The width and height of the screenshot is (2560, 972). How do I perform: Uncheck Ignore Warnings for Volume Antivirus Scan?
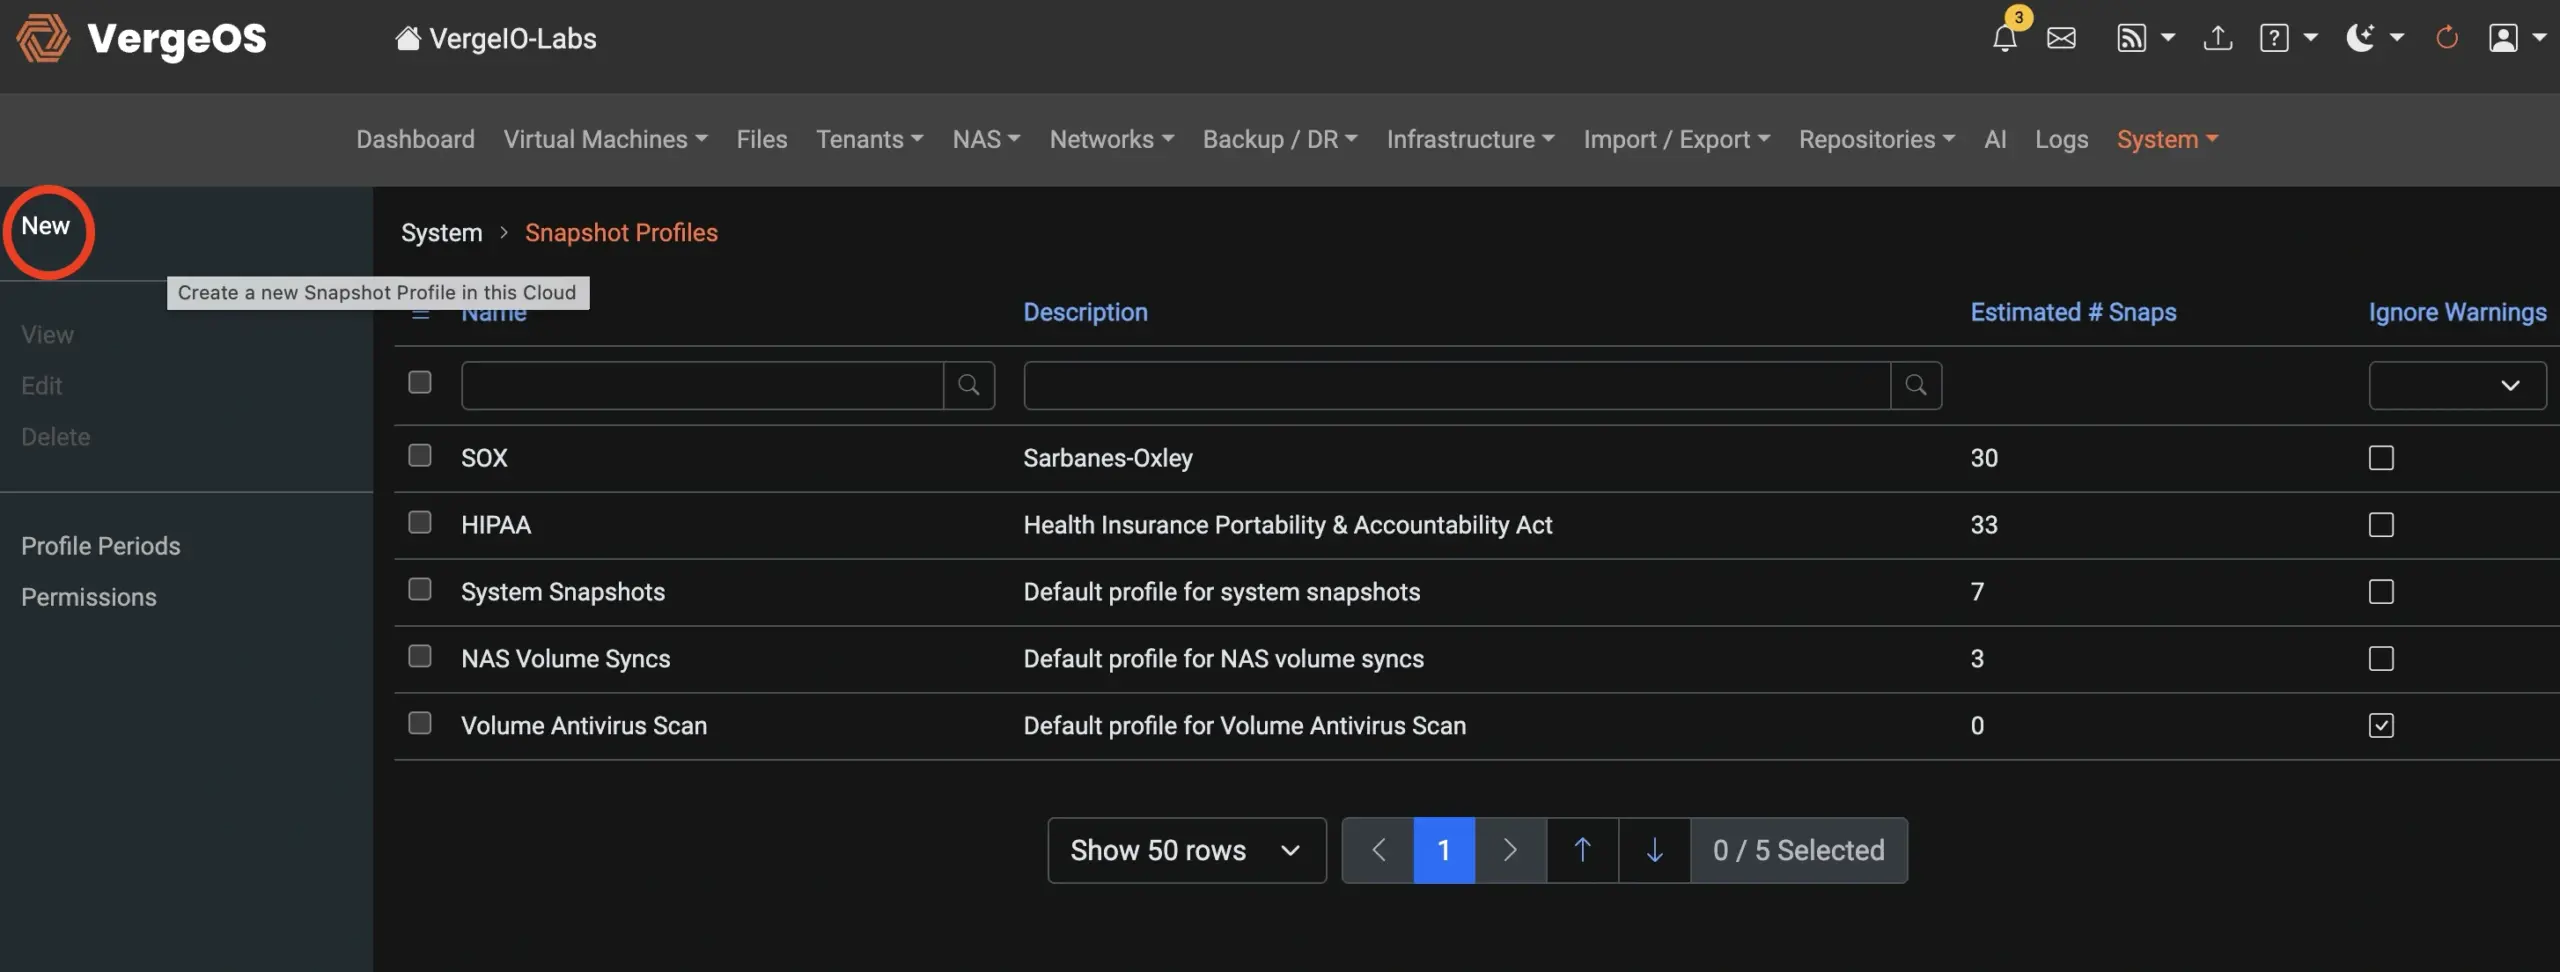coord(2381,725)
